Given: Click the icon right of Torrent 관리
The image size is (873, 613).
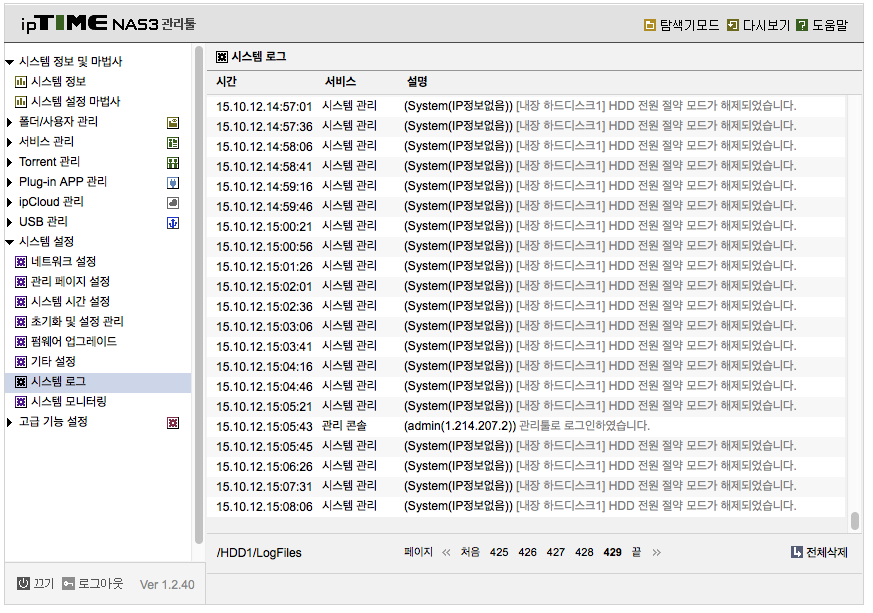Looking at the screenshot, I should (173, 163).
